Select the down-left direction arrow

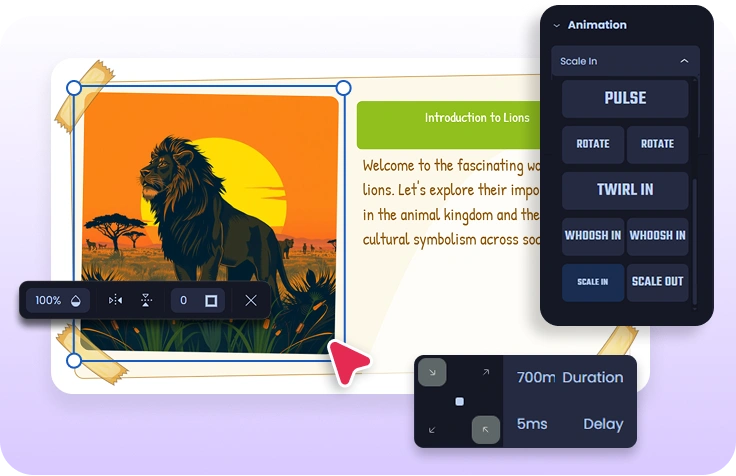coord(432,429)
